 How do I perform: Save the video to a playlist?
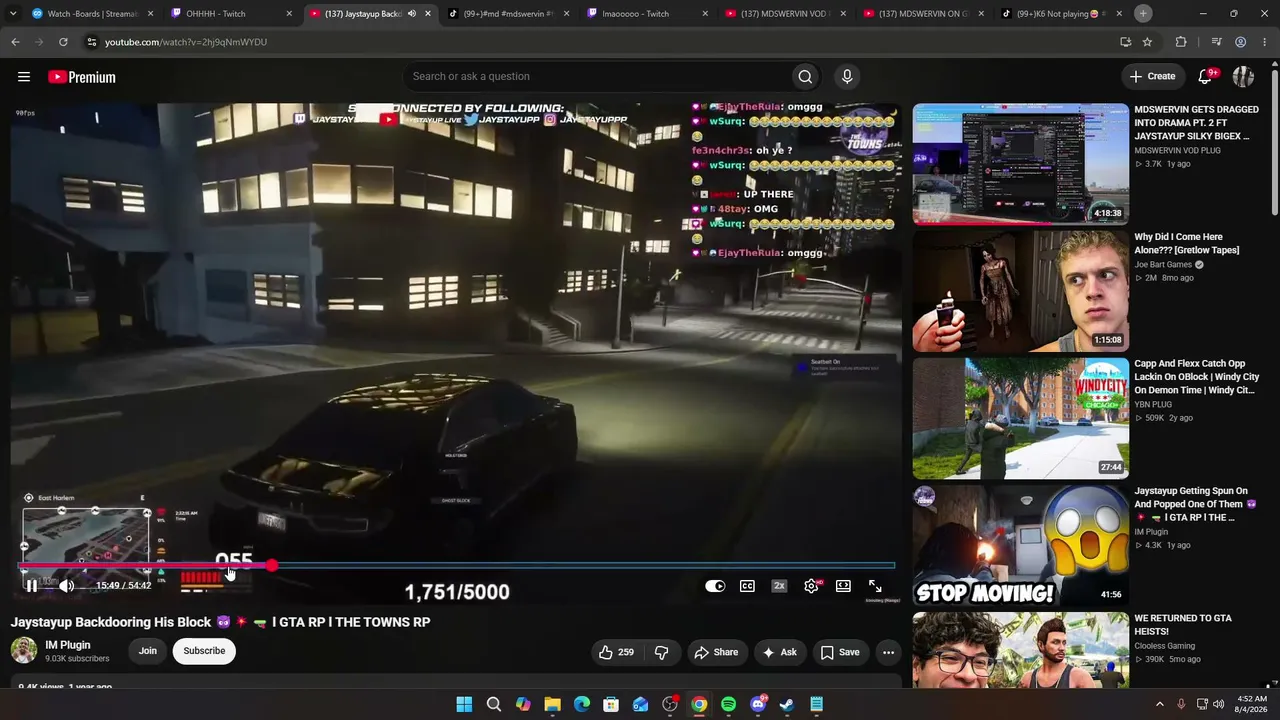pos(840,652)
